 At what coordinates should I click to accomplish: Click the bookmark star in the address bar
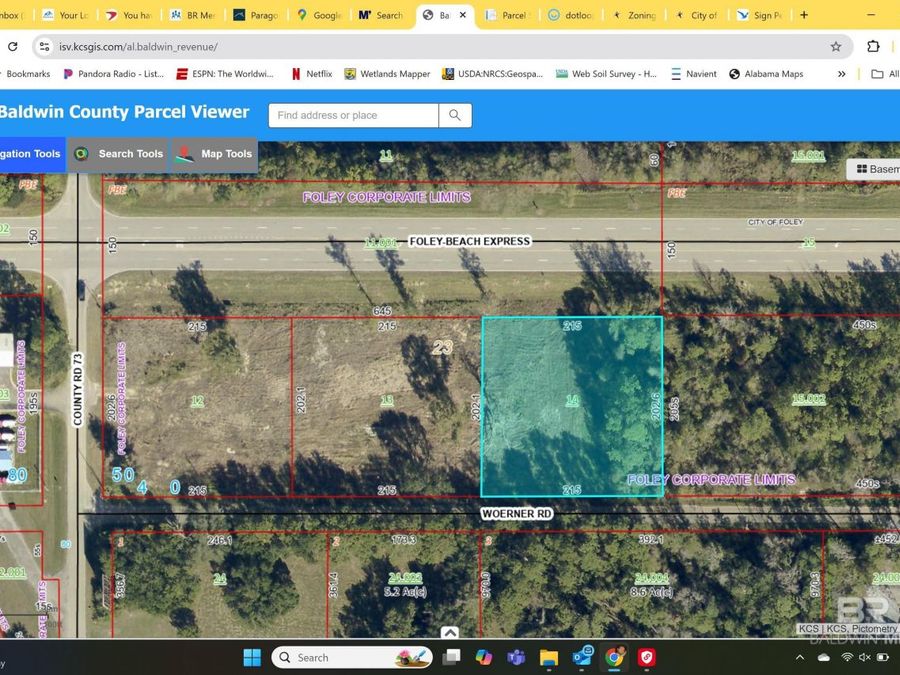click(836, 46)
